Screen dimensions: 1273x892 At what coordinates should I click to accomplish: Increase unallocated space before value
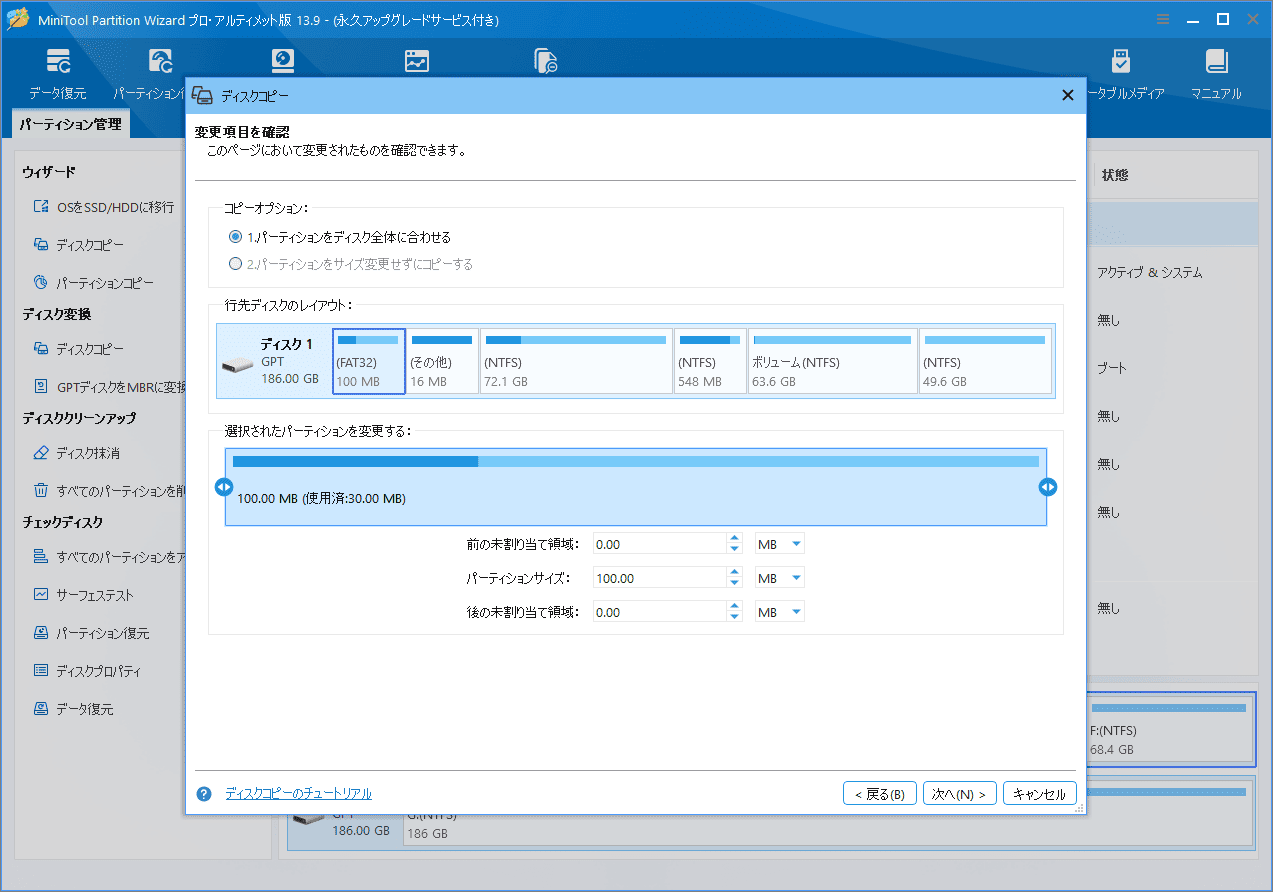pos(735,539)
